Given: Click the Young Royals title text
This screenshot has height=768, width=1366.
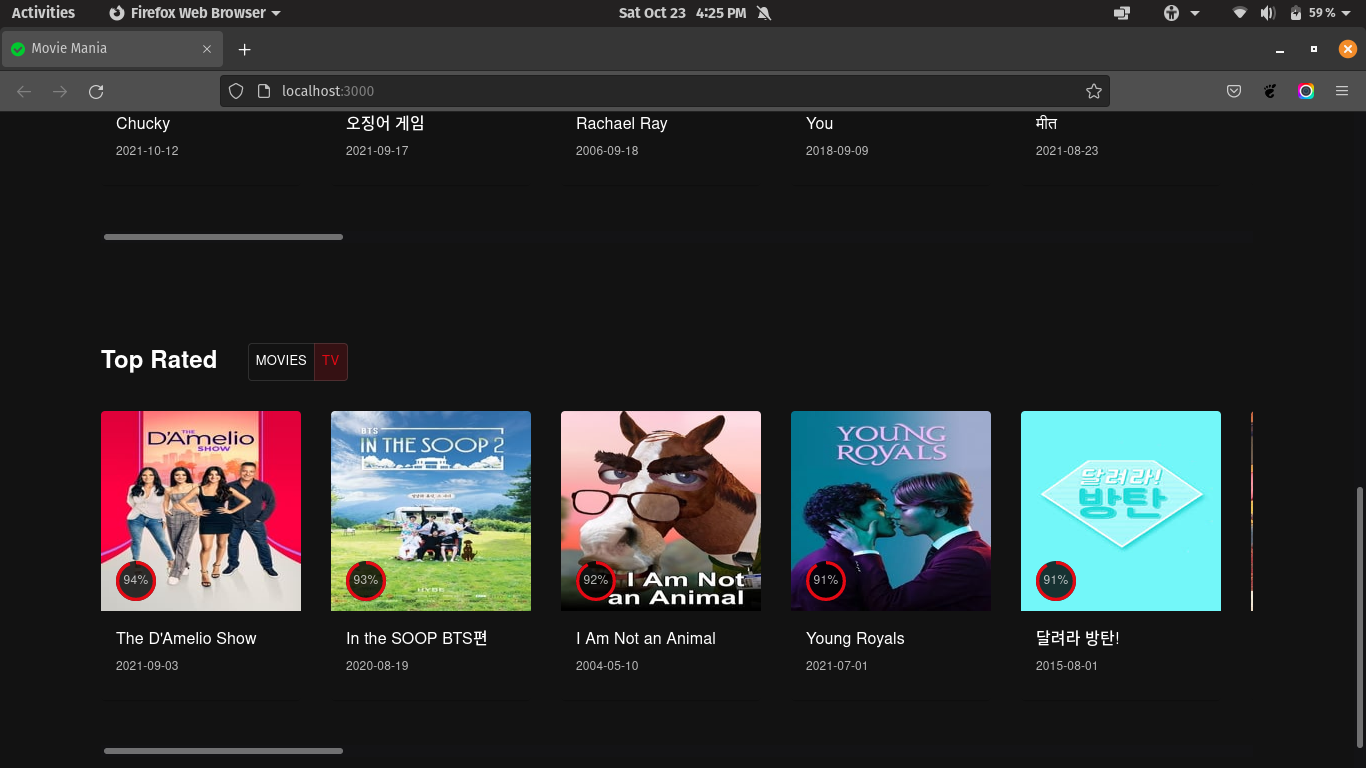Looking at the screenshot, I should point(855,638).
